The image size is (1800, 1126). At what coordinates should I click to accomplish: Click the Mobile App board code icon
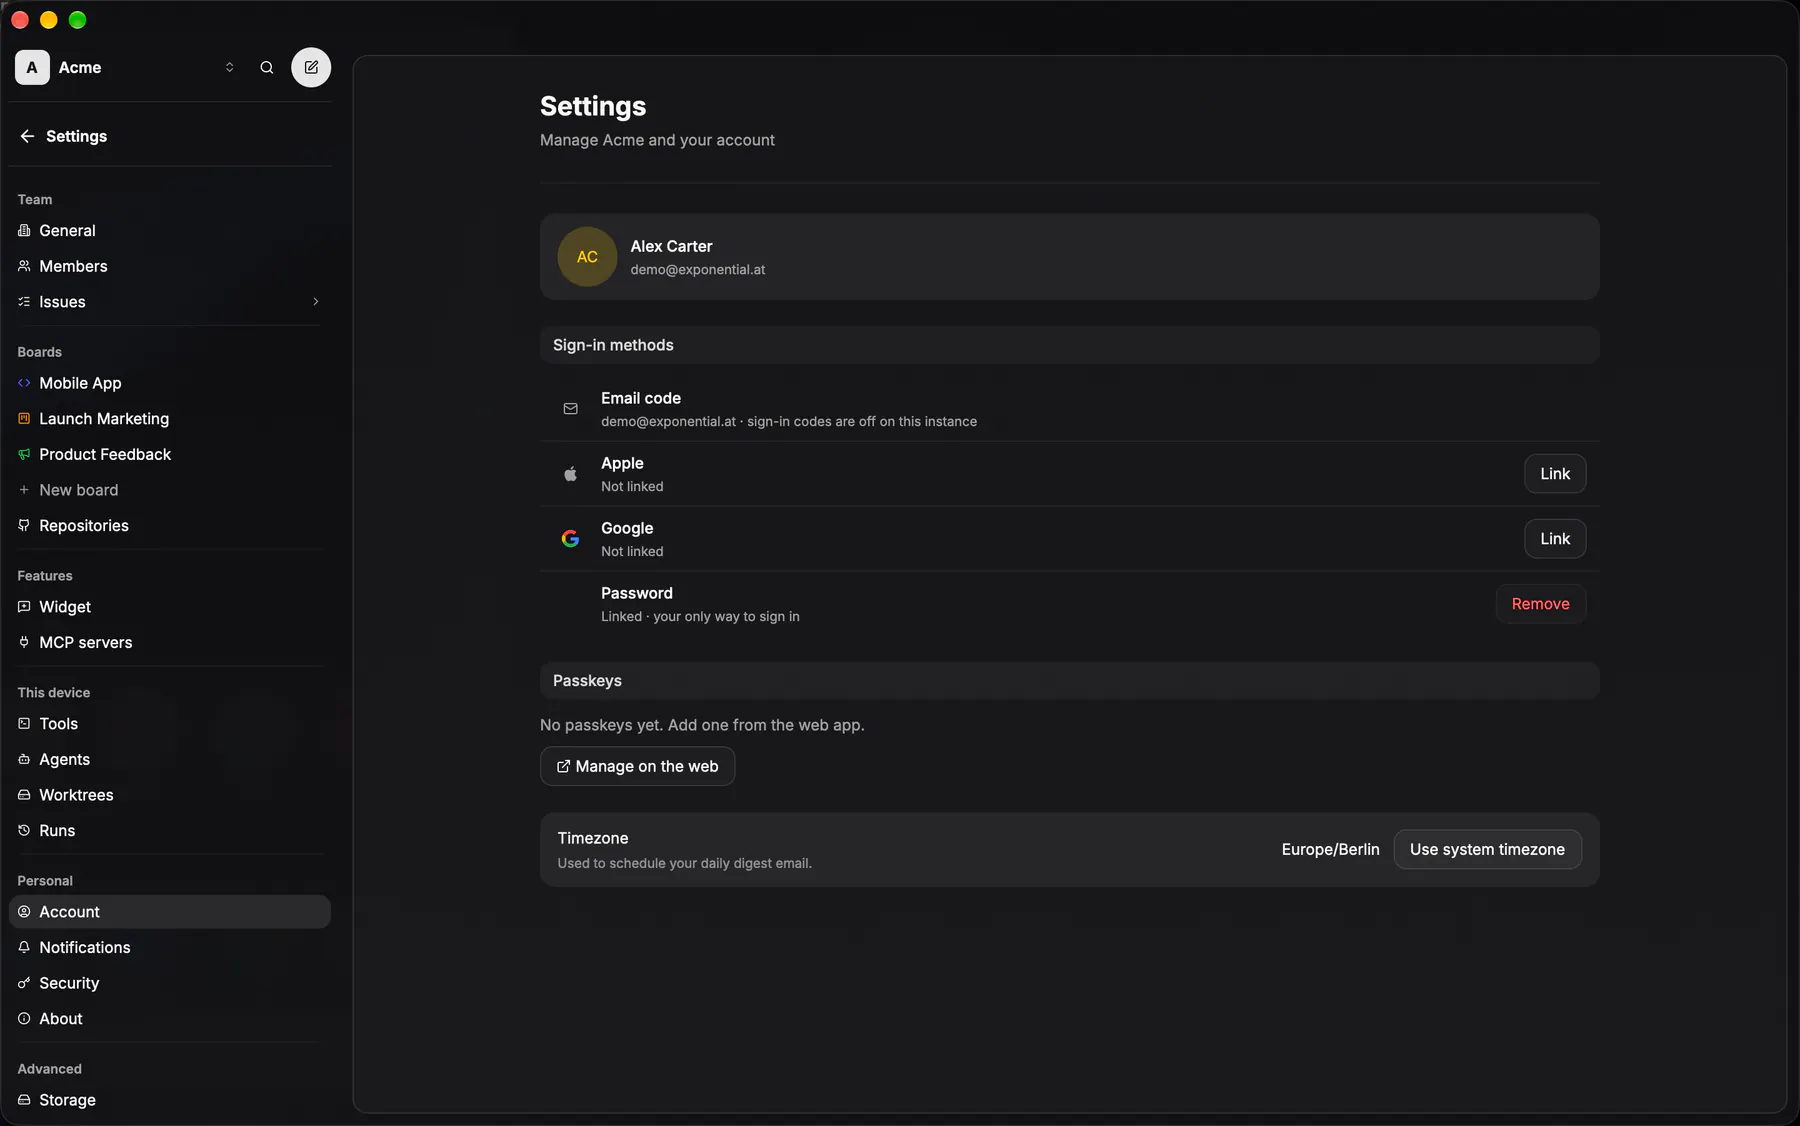(x=24, y=383)
